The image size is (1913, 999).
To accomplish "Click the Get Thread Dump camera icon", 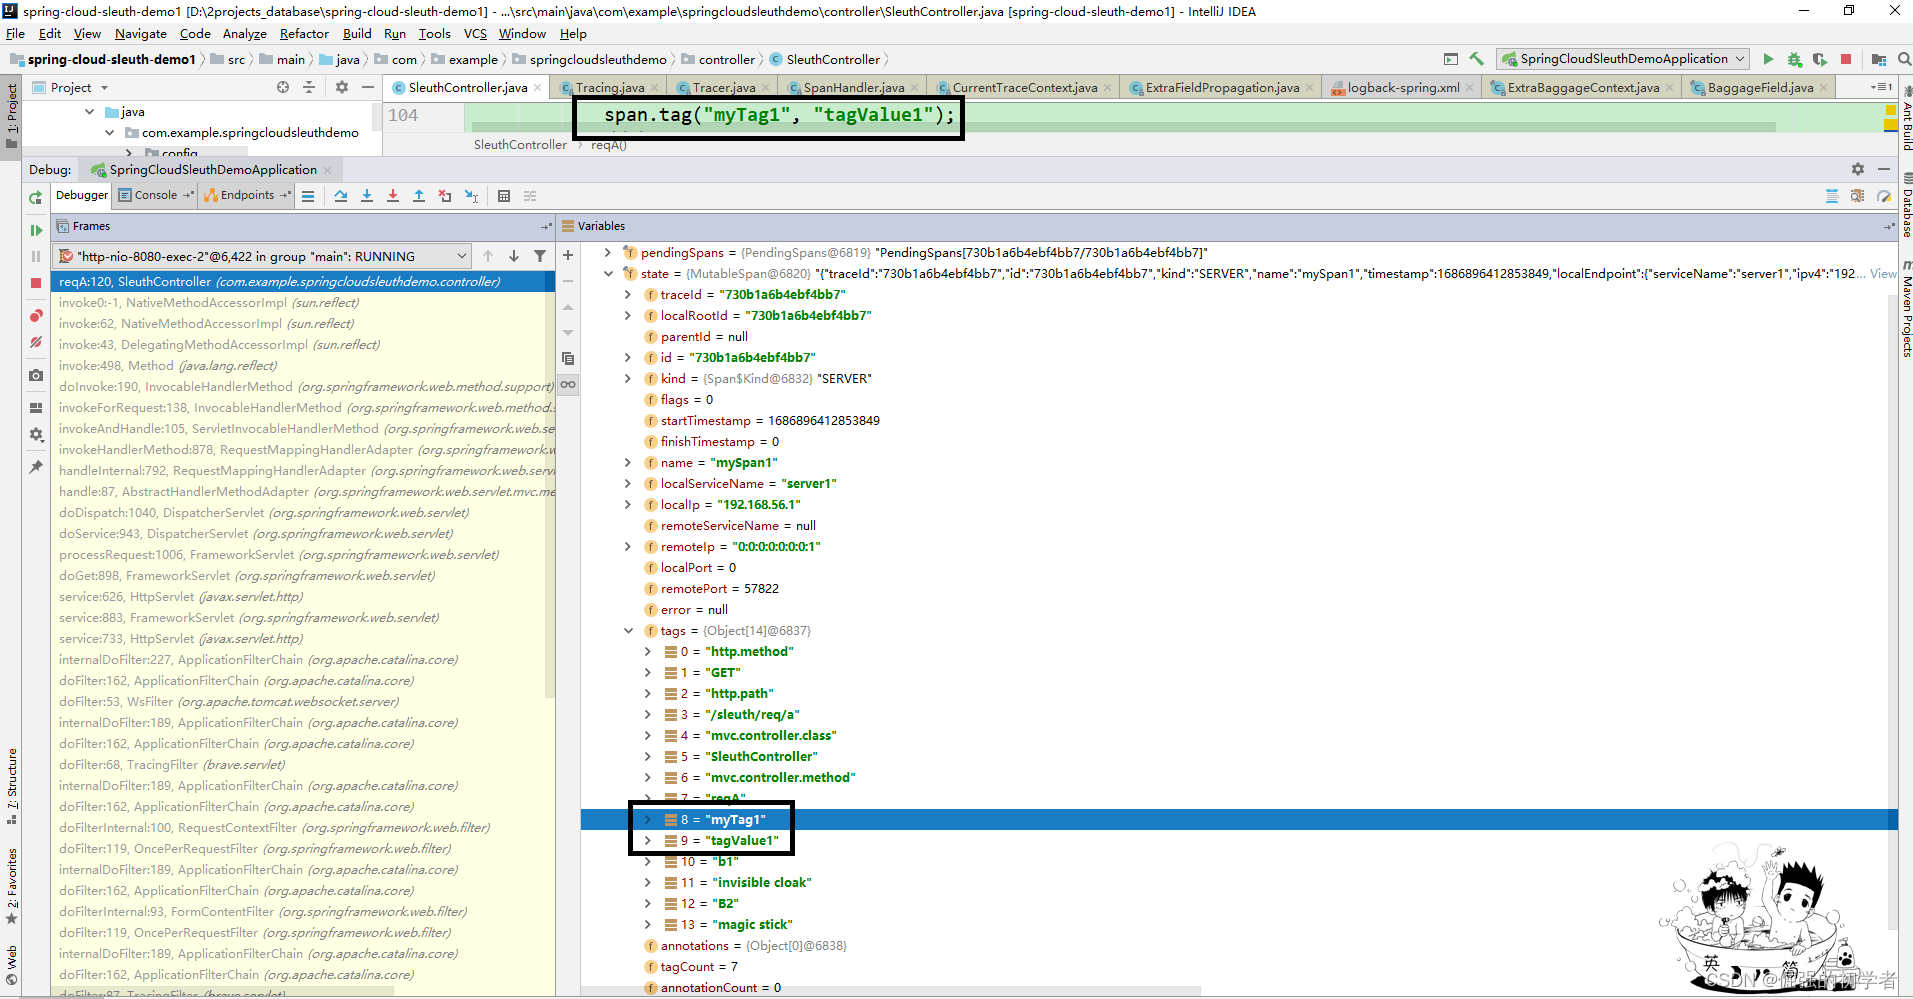I will (x=36, y=375).
